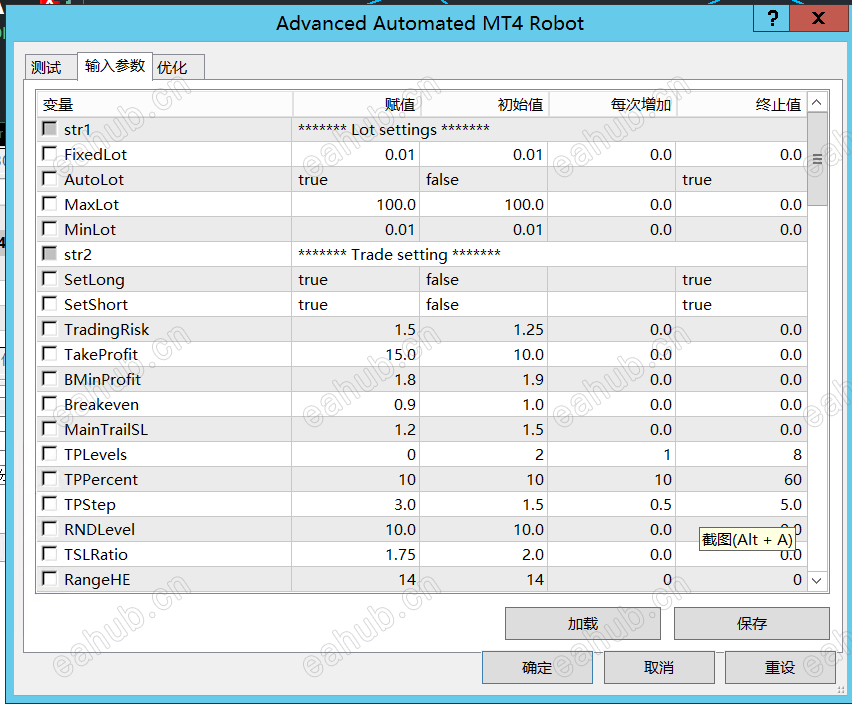Confirm with the 确定 button
Viewport: 852px width, 710px height.
tap(537, 668)
